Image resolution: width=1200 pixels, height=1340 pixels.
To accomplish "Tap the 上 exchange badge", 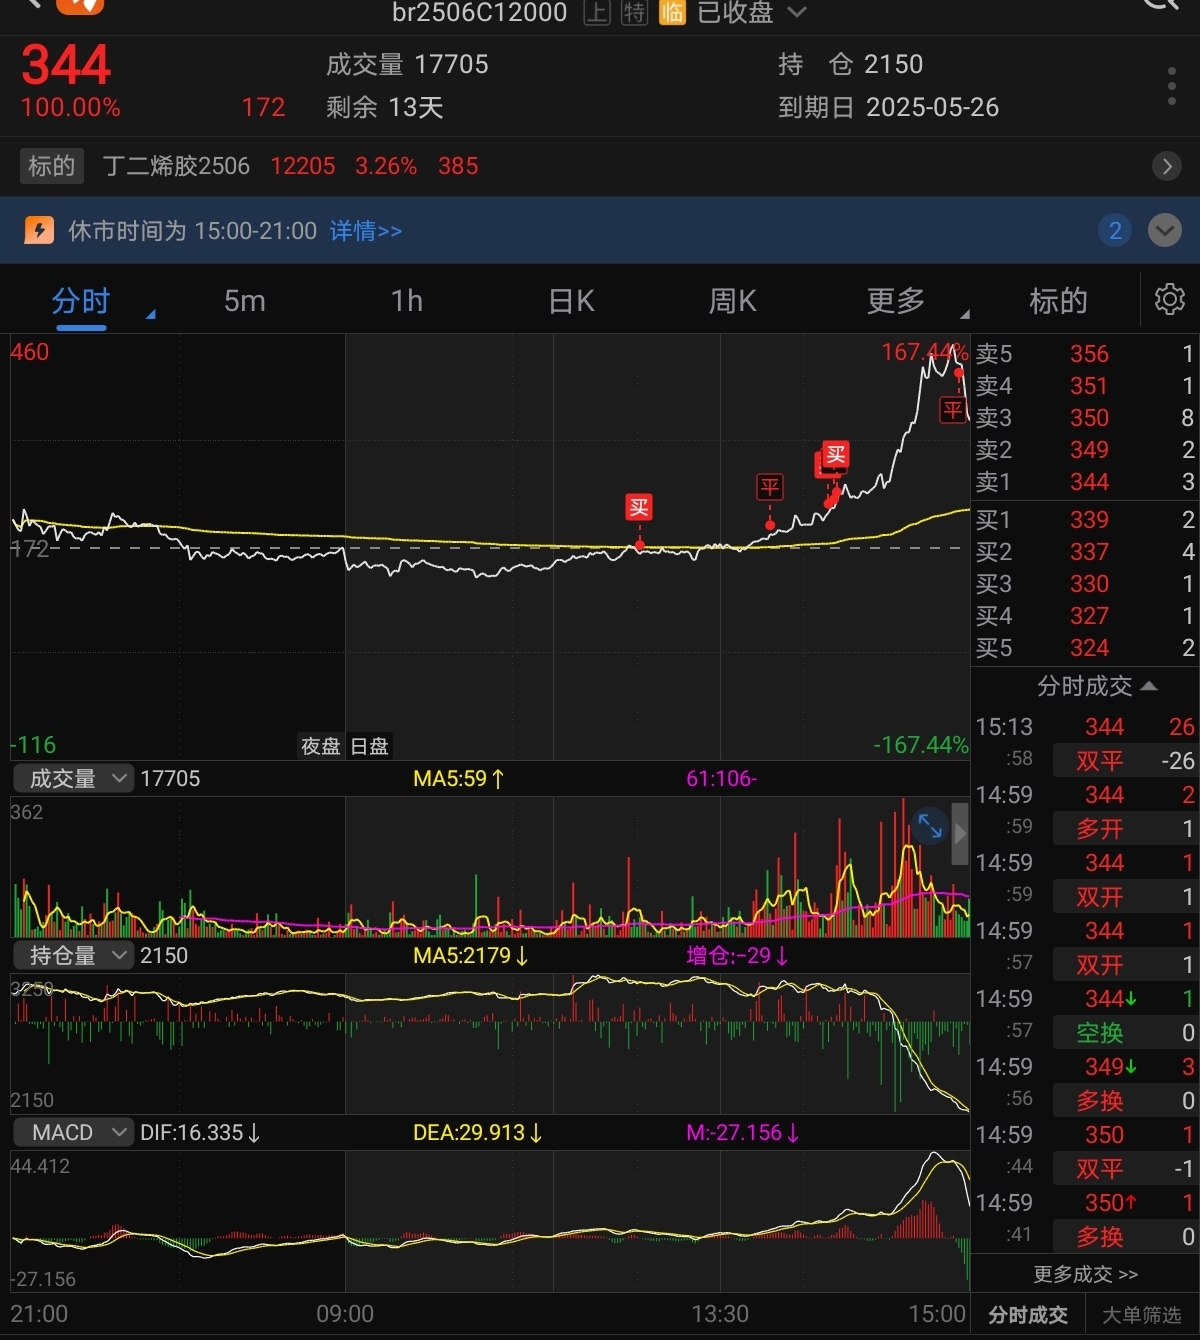I will click(597, 12).
